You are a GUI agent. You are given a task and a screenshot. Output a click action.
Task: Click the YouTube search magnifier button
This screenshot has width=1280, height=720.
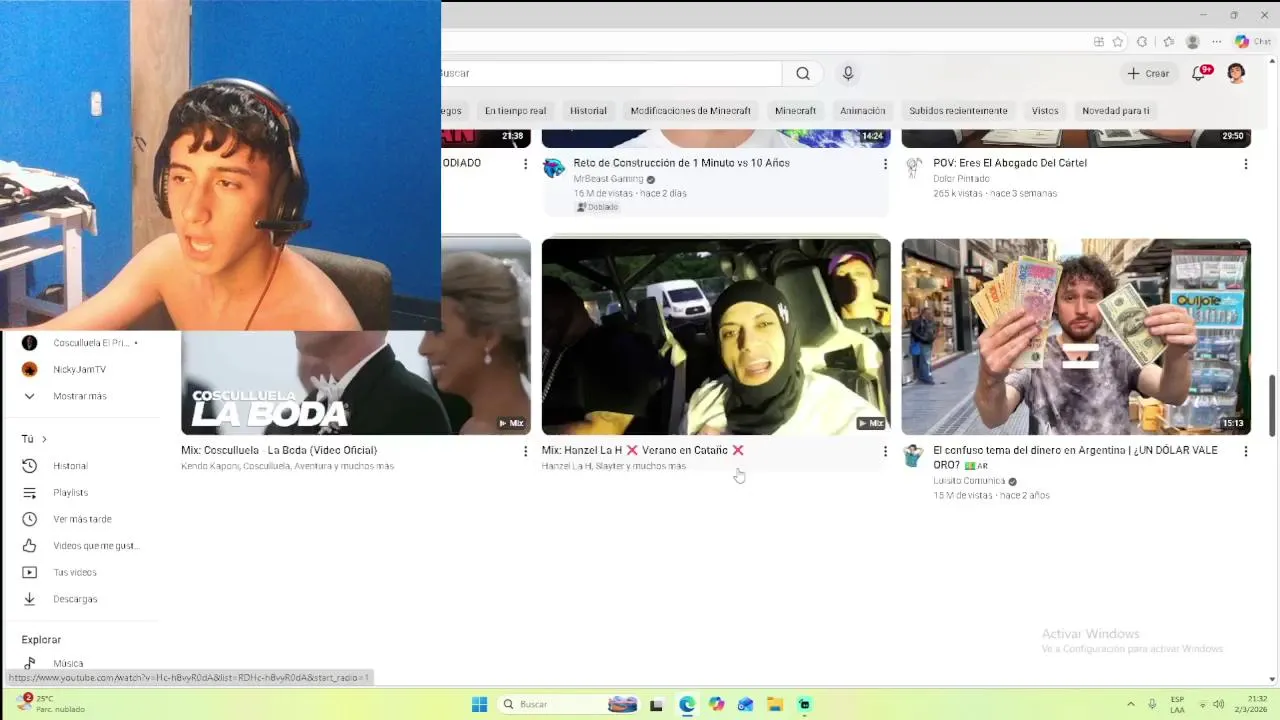point(803,73)
